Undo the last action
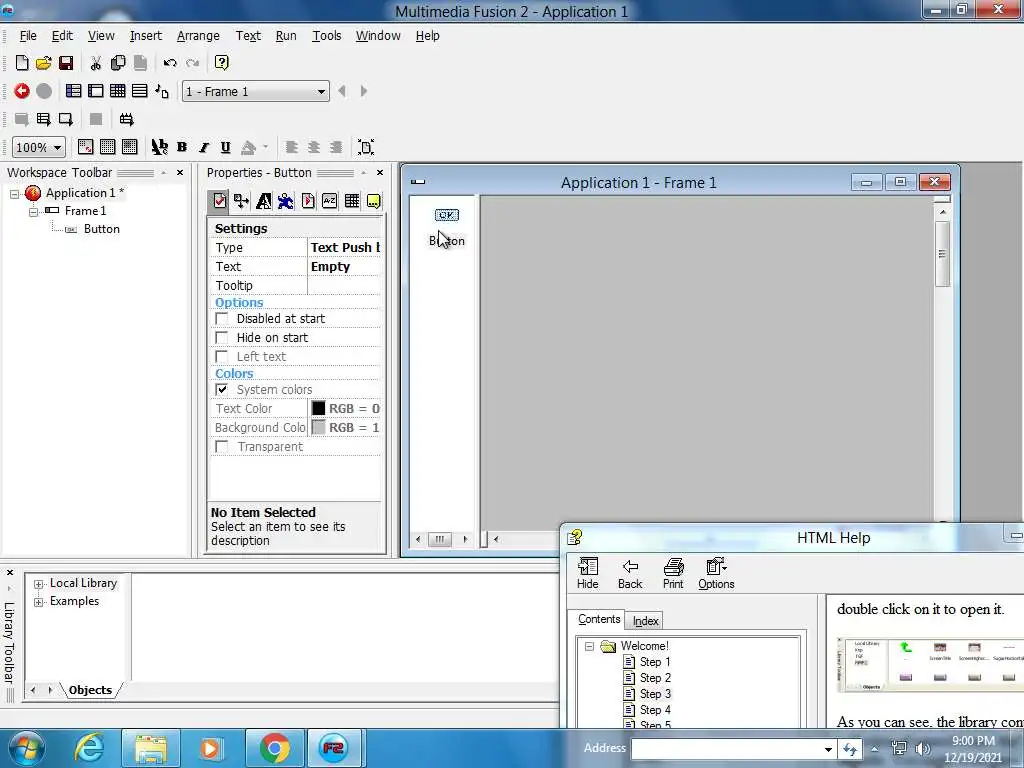1024x768 pixels. 170,63
